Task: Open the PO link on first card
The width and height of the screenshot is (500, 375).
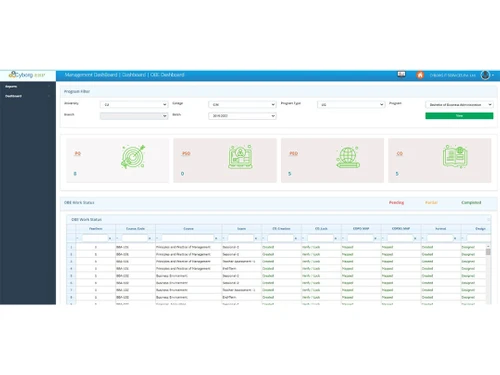Action: 78,153
